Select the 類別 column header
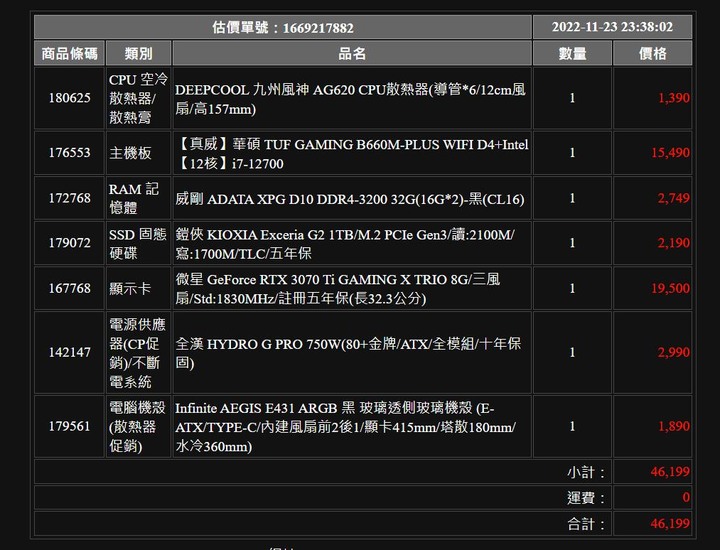 coord(138,53)
